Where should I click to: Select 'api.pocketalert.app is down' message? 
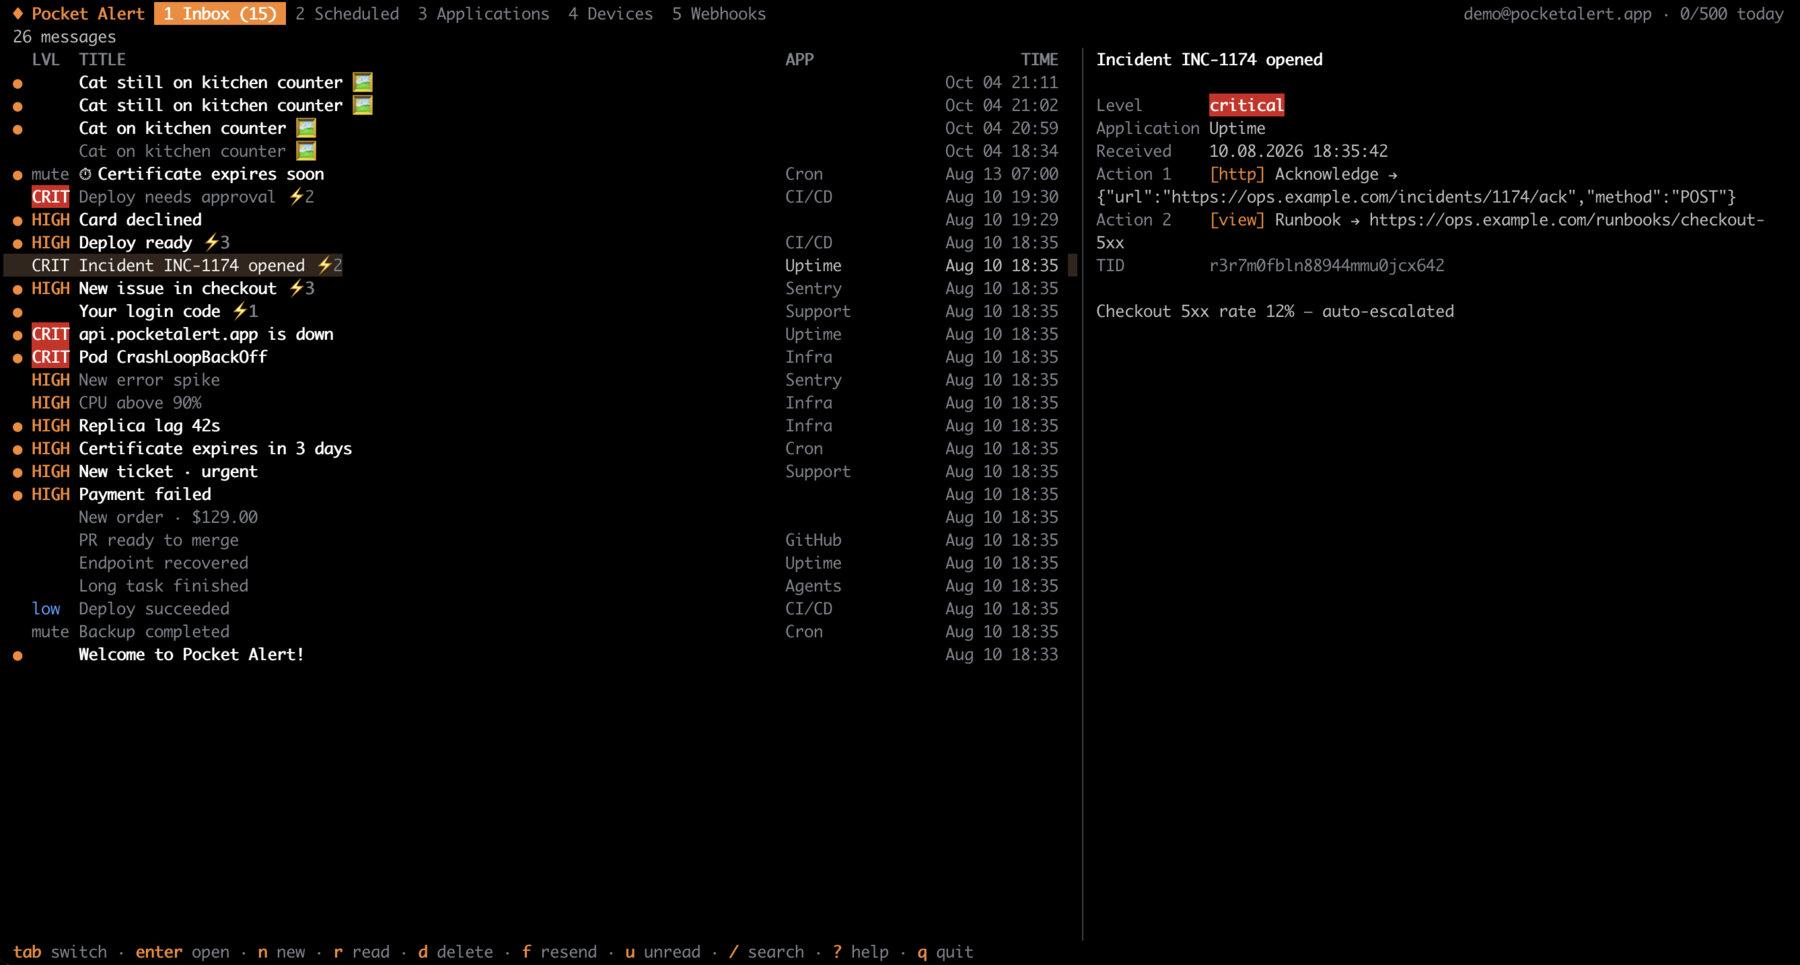534,334
